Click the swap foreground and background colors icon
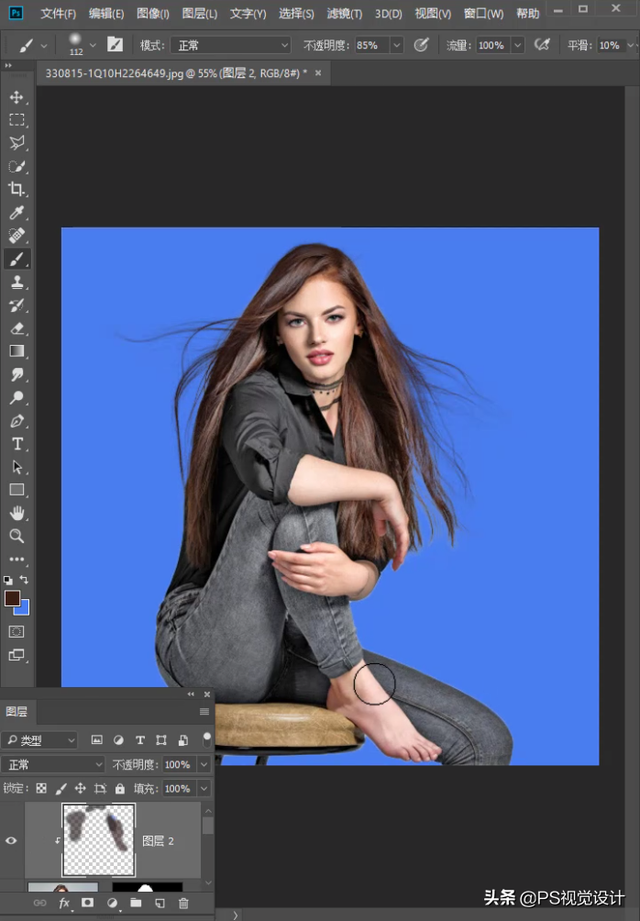 pos(24,580)
